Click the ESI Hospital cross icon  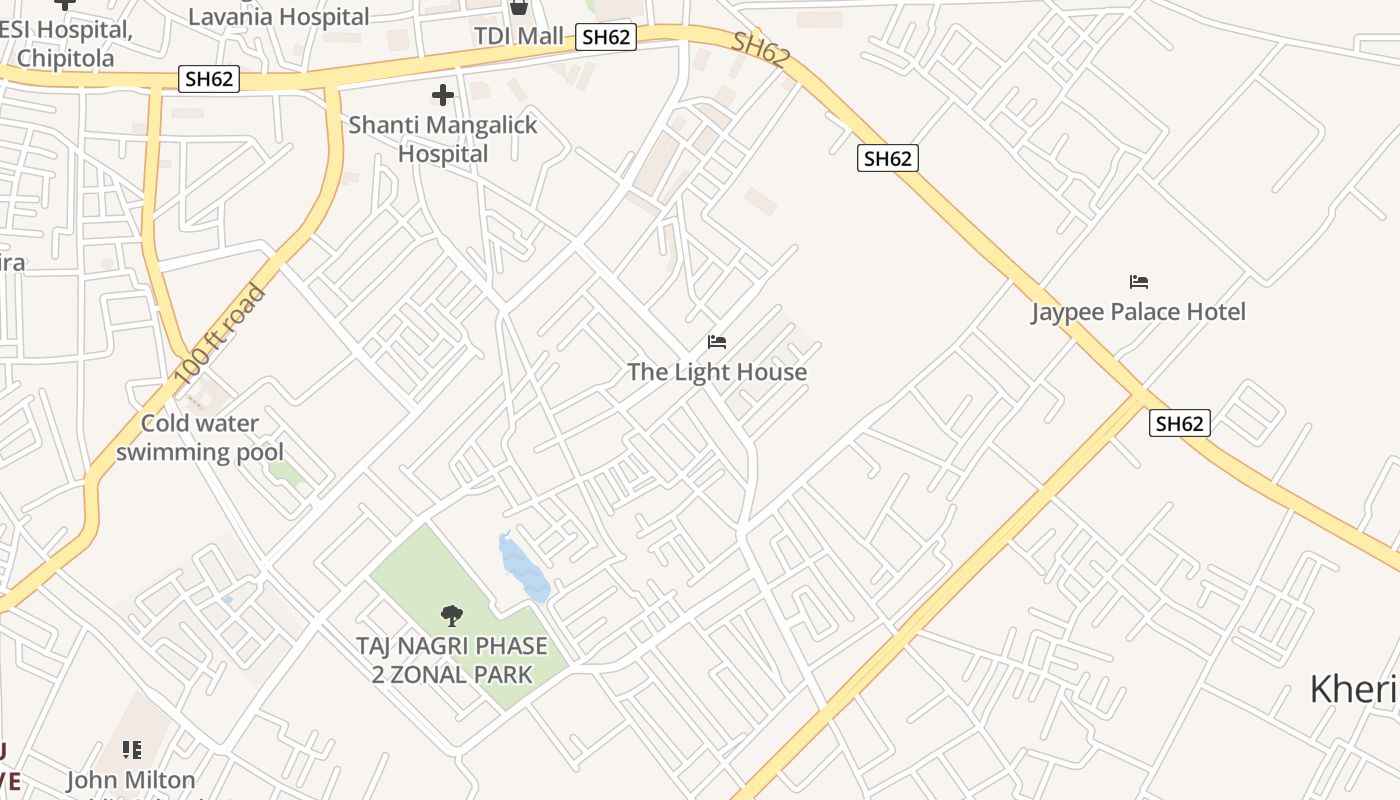[x=66, y=4]
